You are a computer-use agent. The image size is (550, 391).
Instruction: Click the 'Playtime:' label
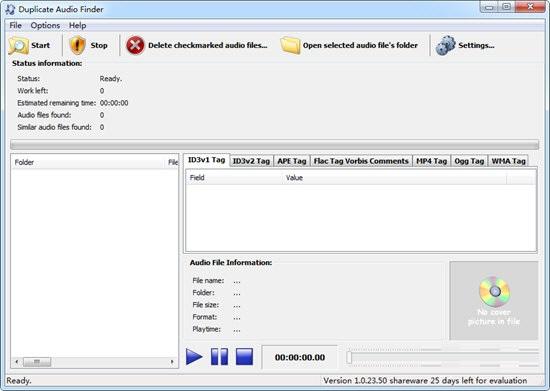pos(207,329)
